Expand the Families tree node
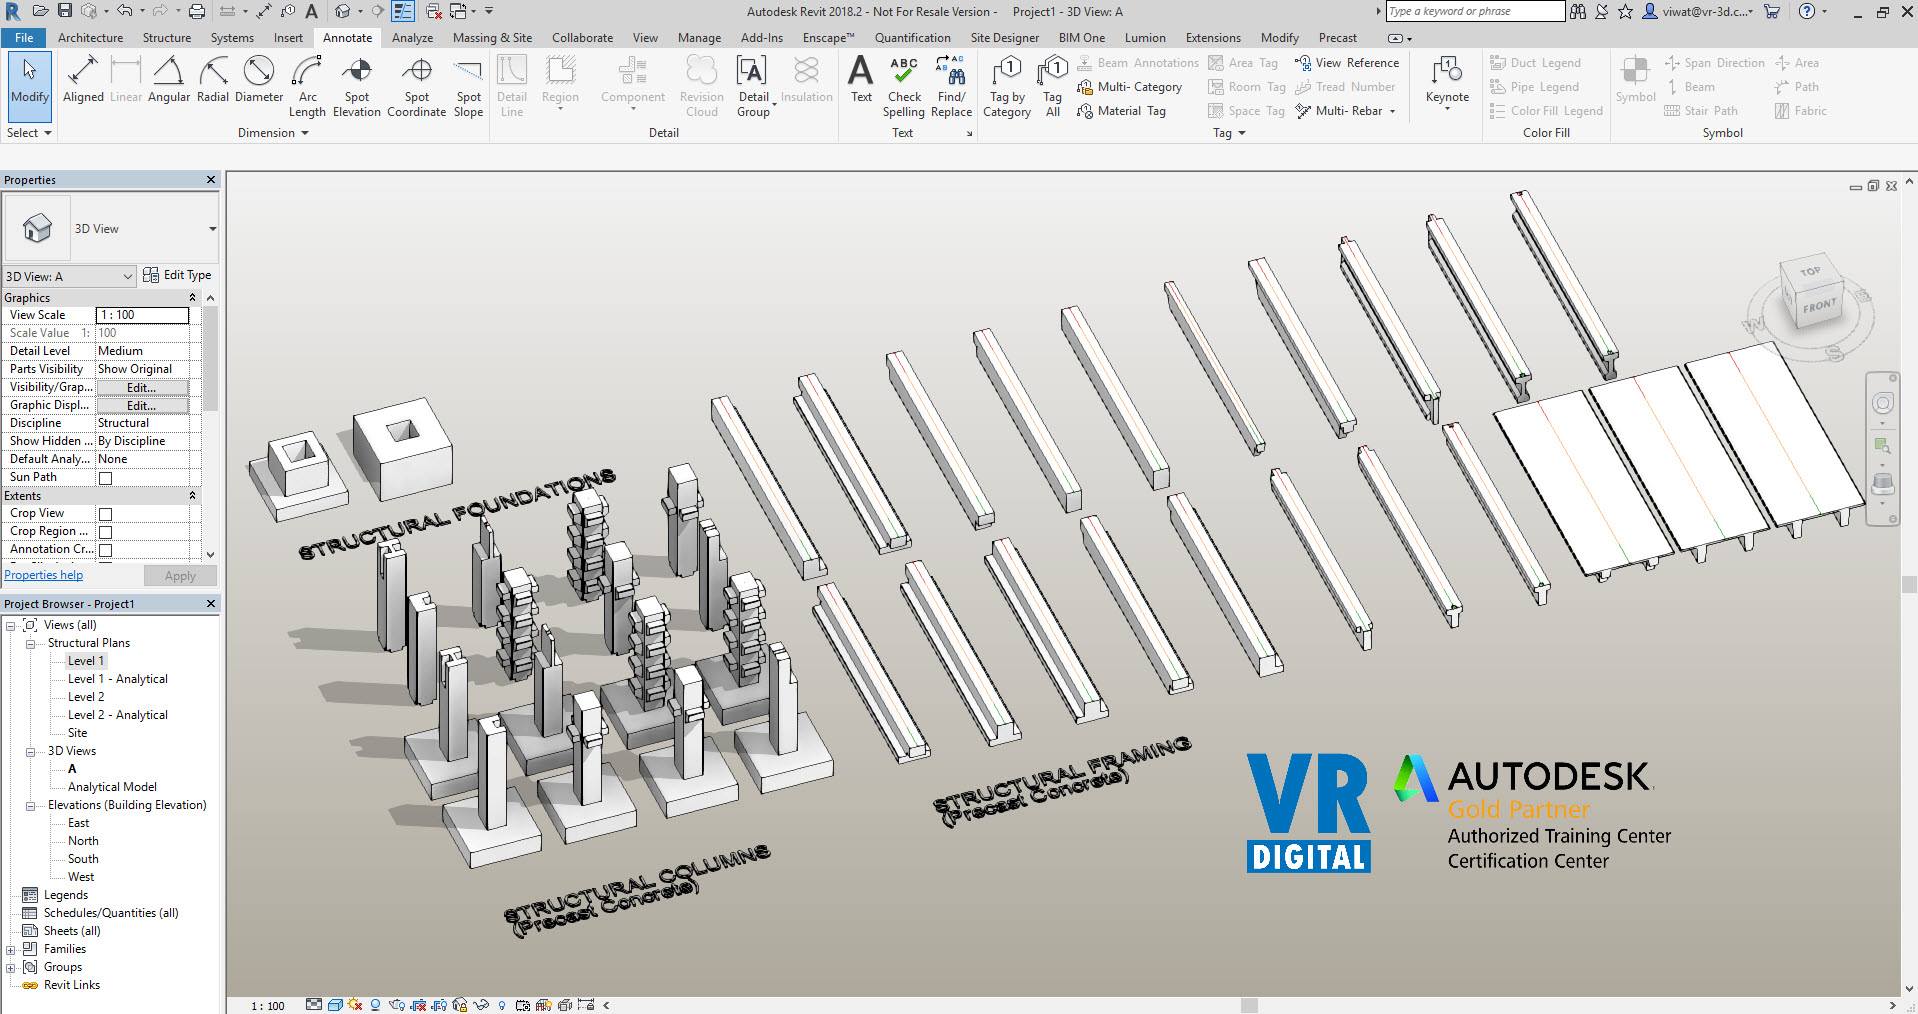The height and width of the screenshot is (1014, 1918). coord(11,949)
